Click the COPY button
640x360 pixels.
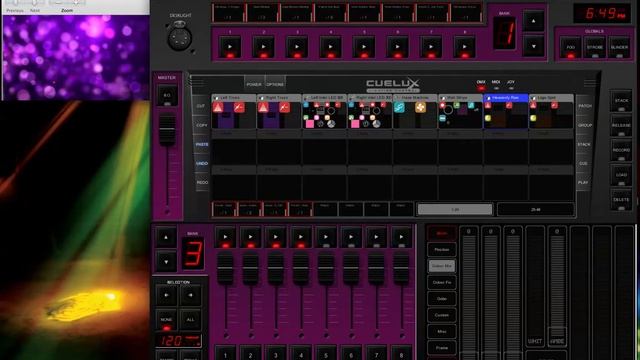coord(202,125)
